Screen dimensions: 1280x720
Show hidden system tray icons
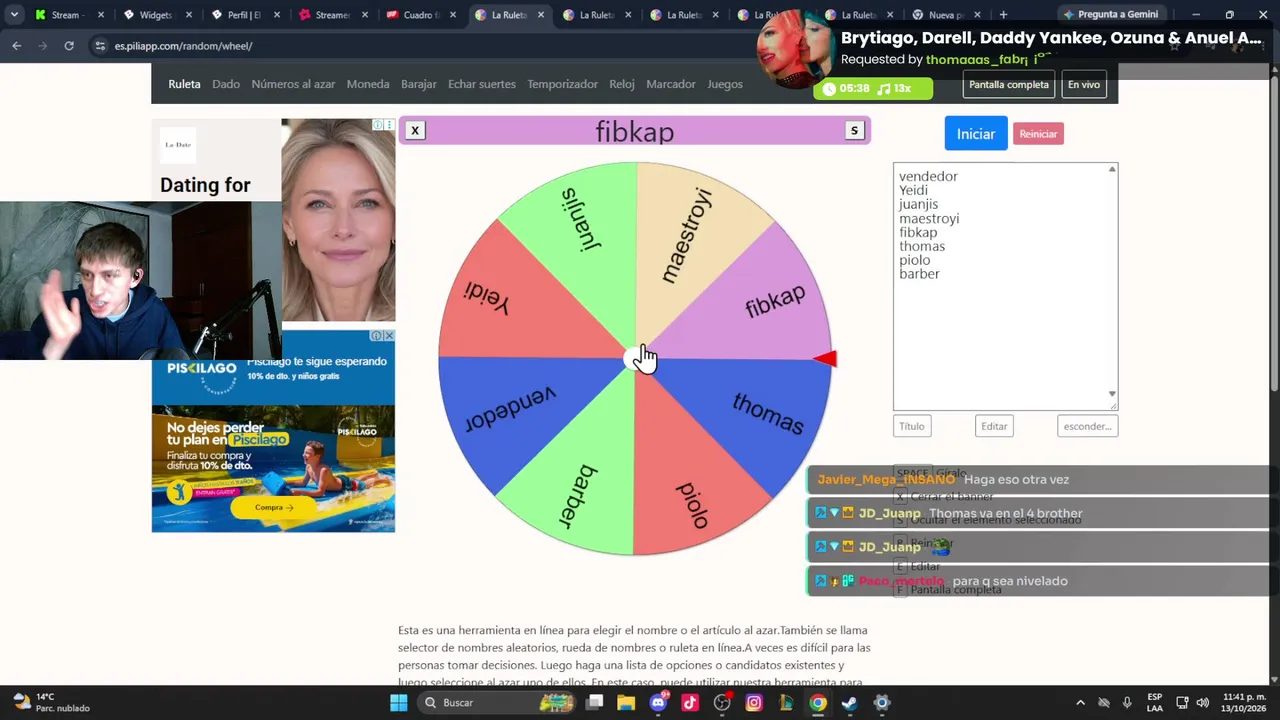(x=1080, y=702)
